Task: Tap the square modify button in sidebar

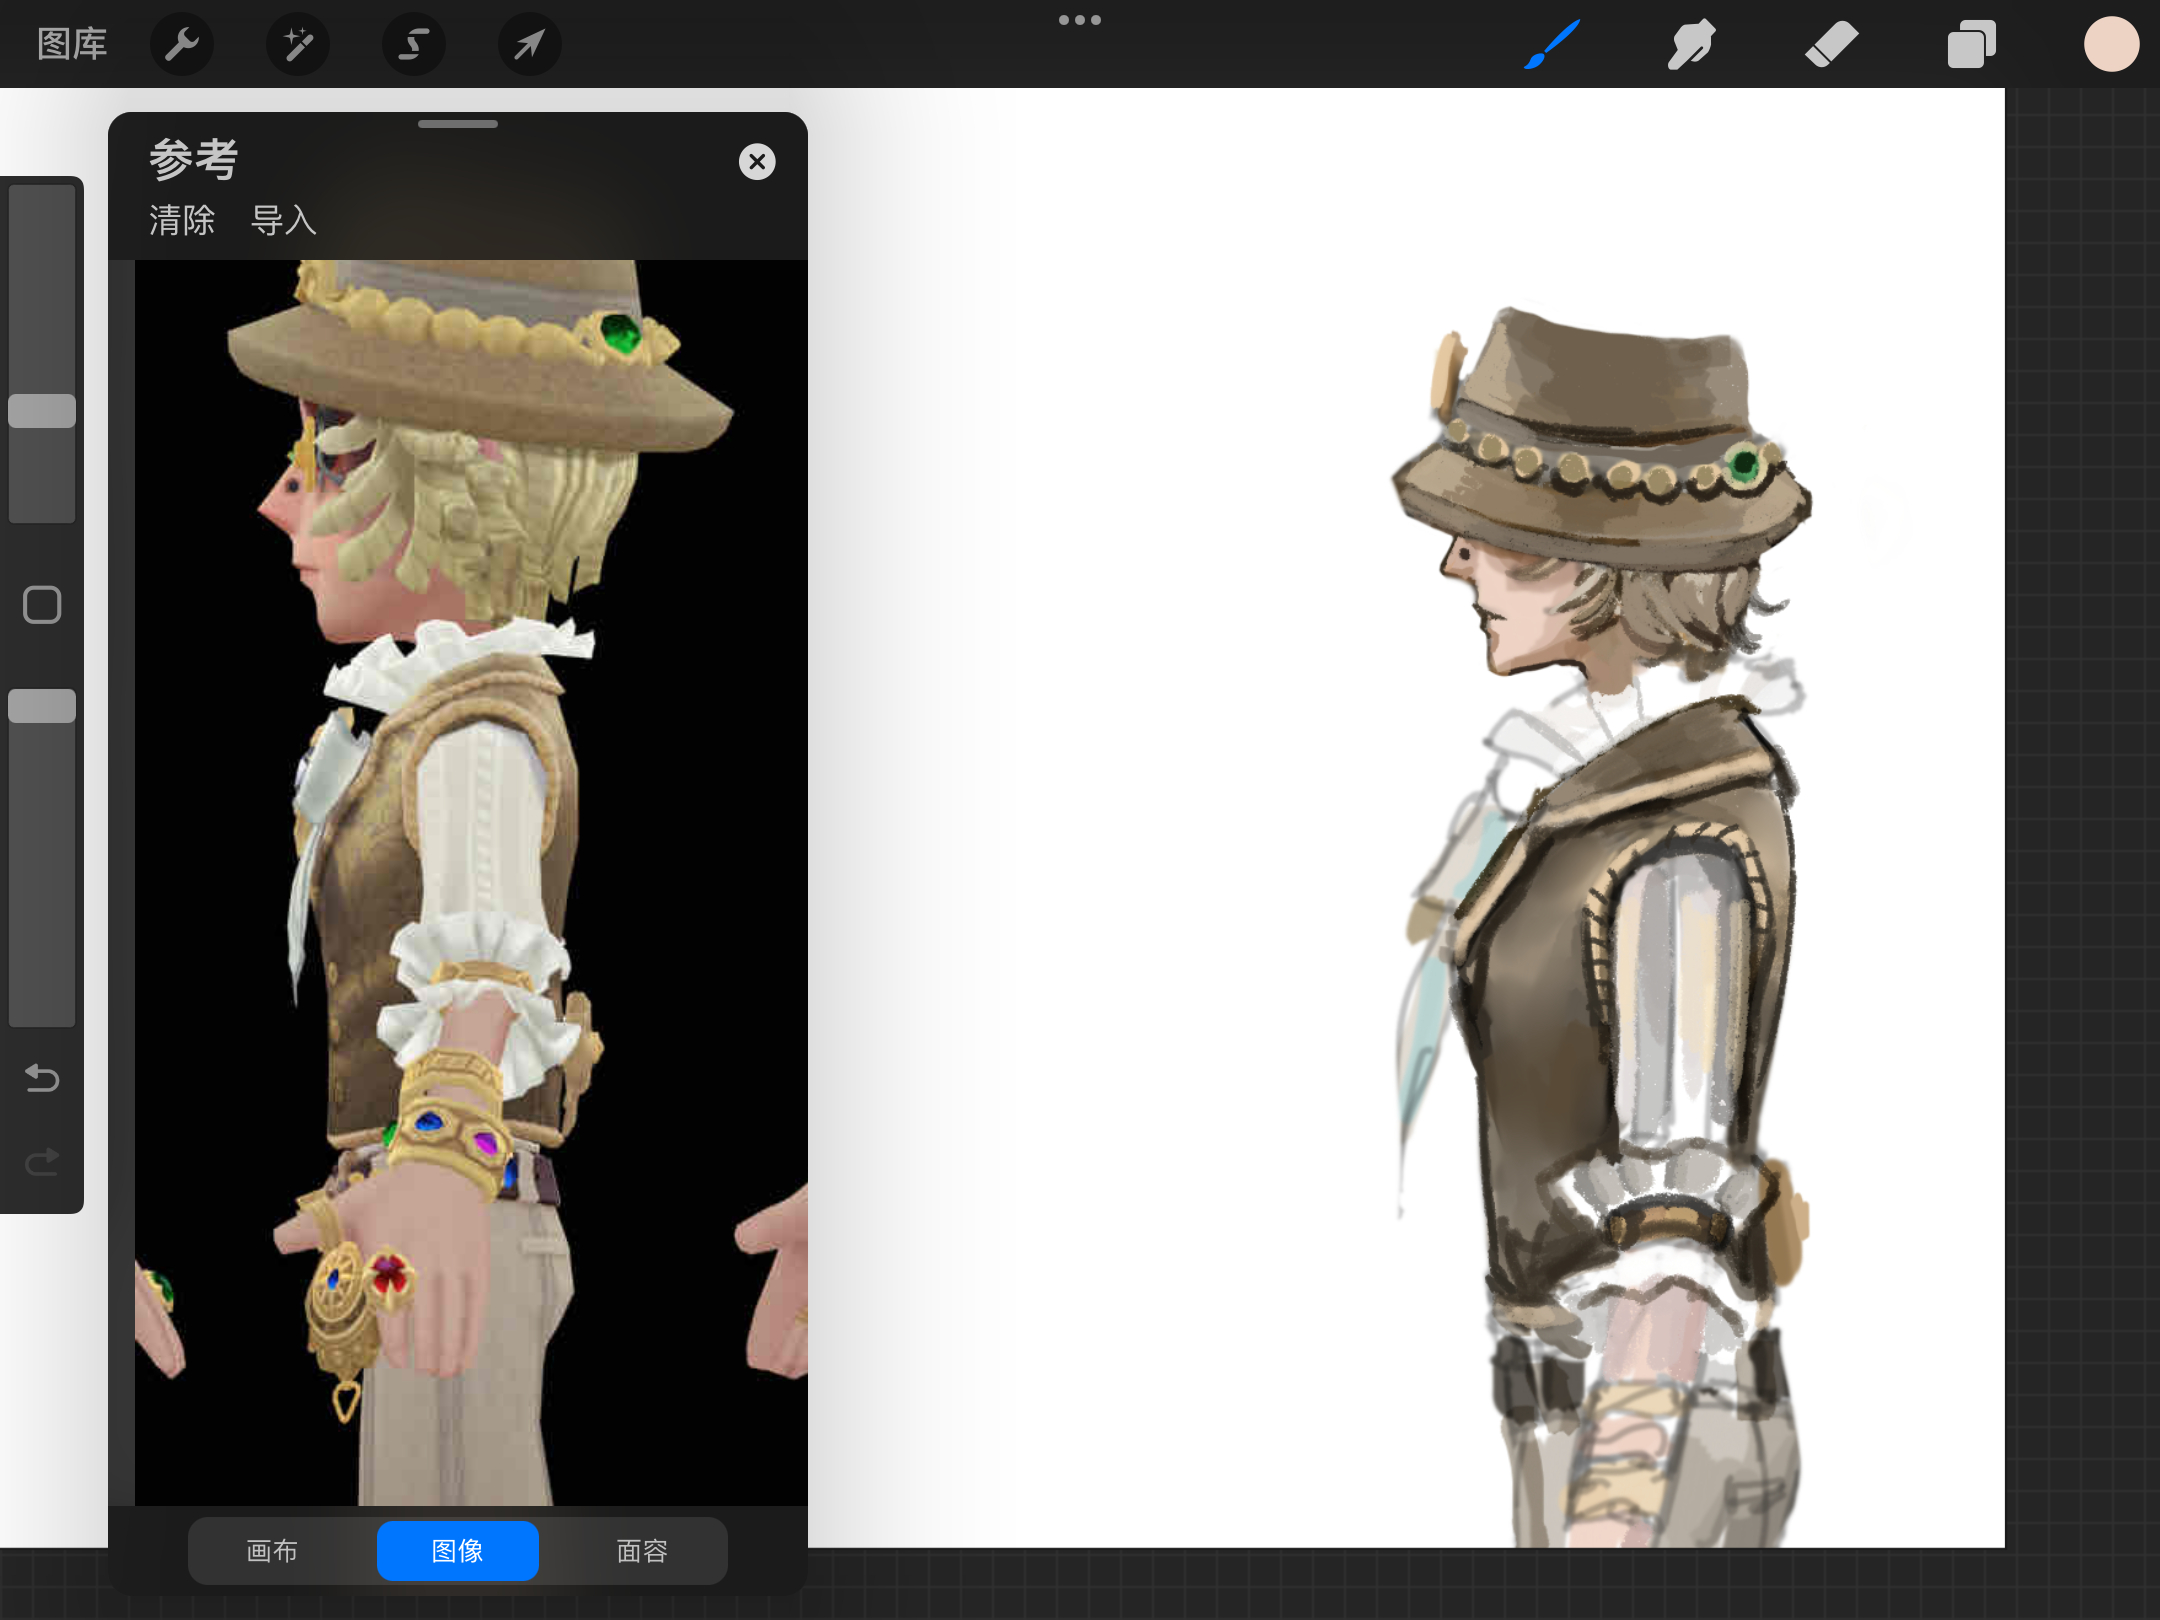Action: 42,605
